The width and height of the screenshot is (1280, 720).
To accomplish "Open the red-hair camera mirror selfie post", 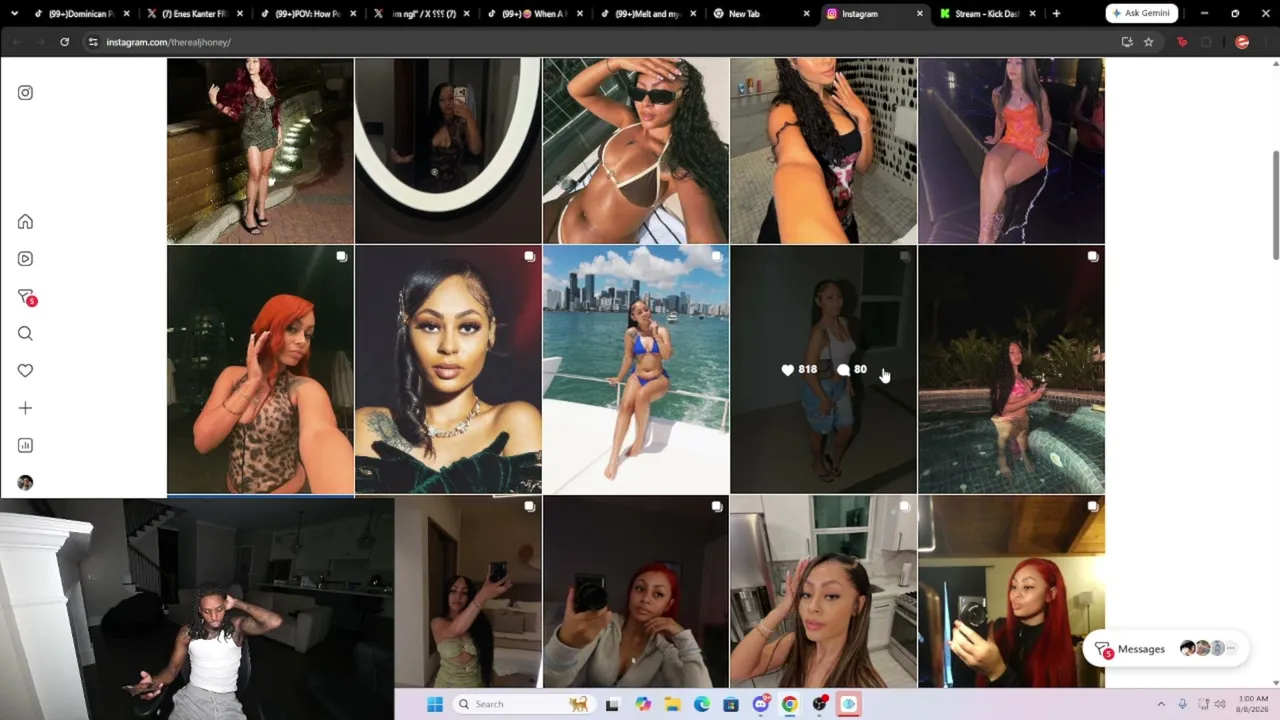I will point(1011,592).
